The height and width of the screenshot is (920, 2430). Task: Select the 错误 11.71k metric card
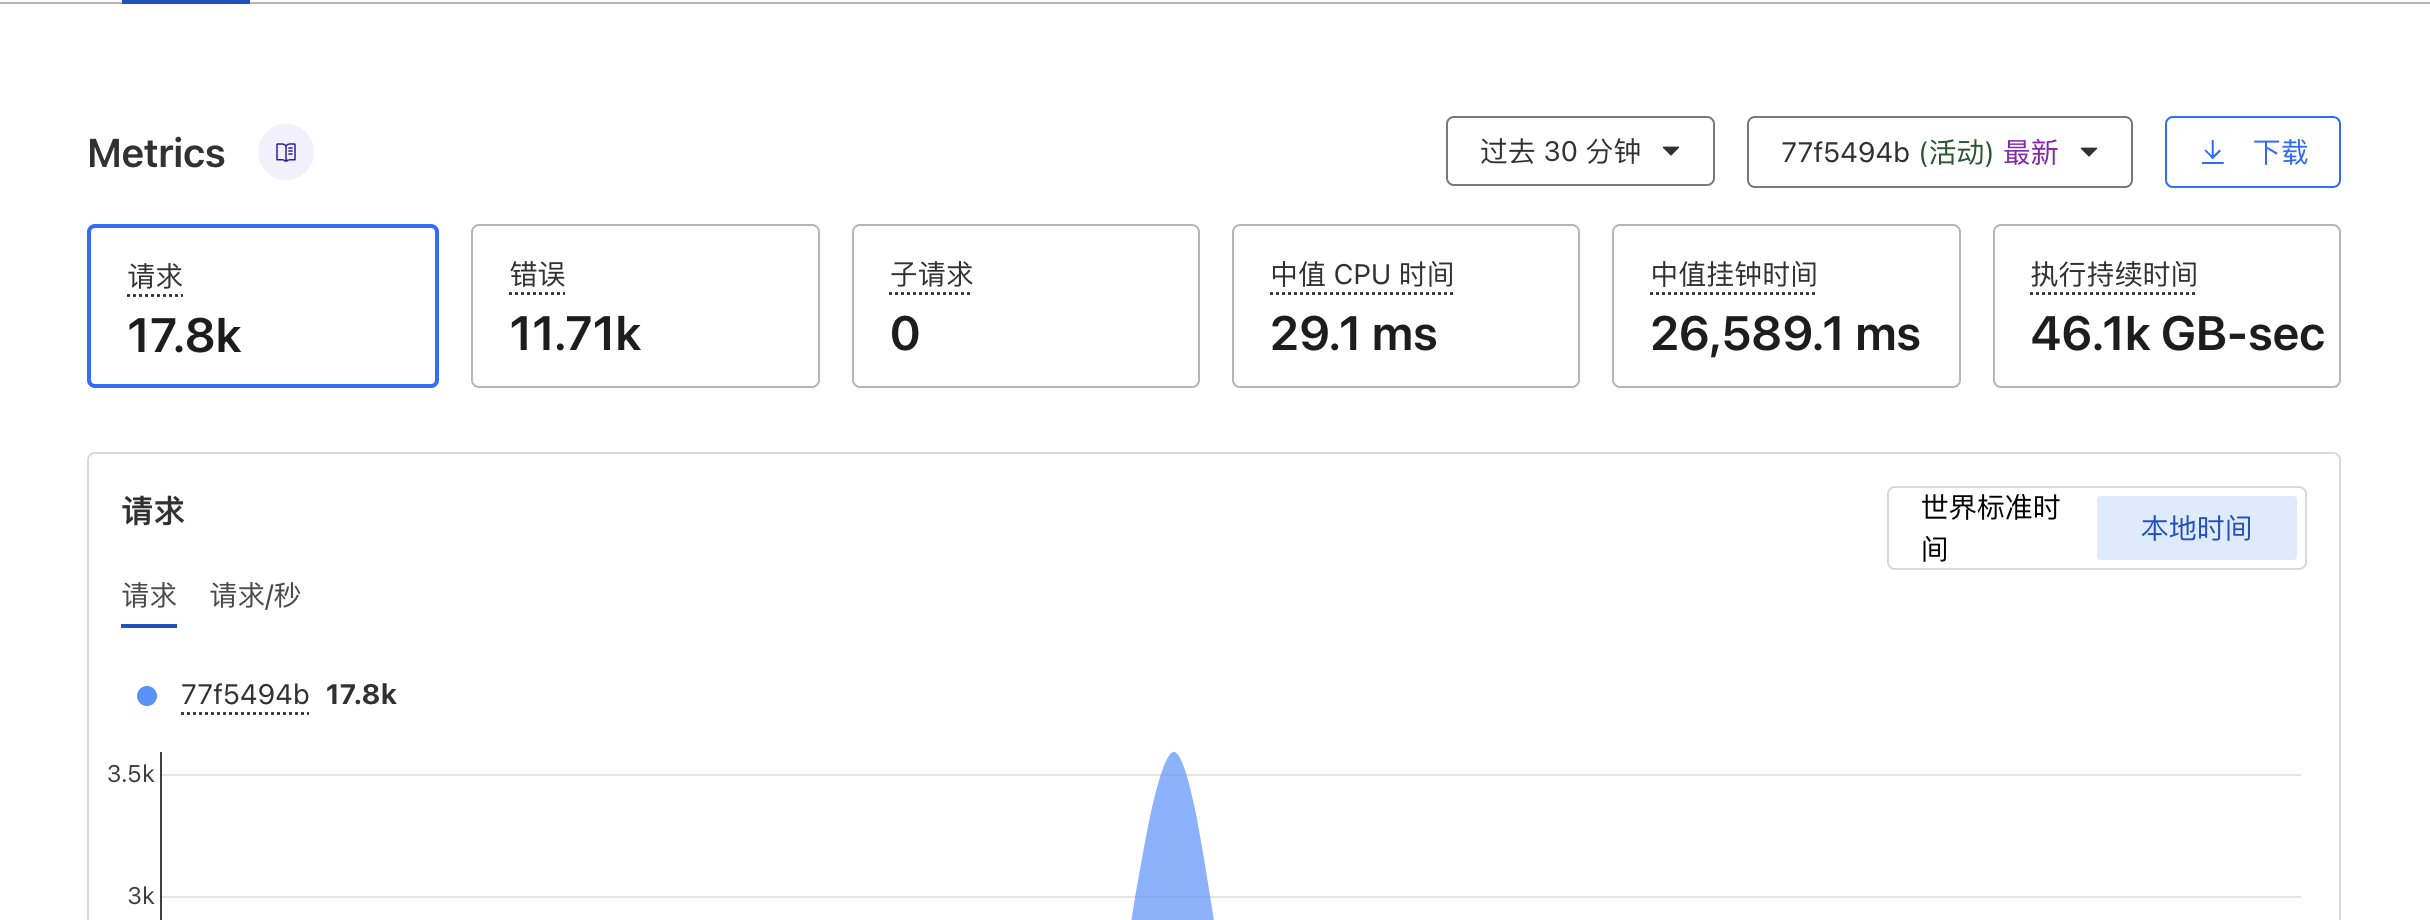[x=645, y=306]
